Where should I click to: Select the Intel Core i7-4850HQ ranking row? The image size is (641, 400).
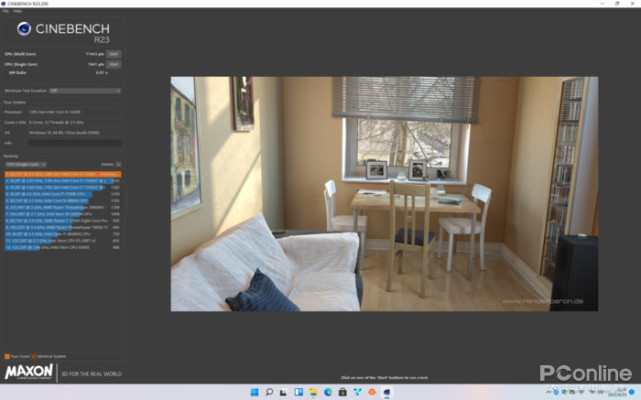point(63,234)
